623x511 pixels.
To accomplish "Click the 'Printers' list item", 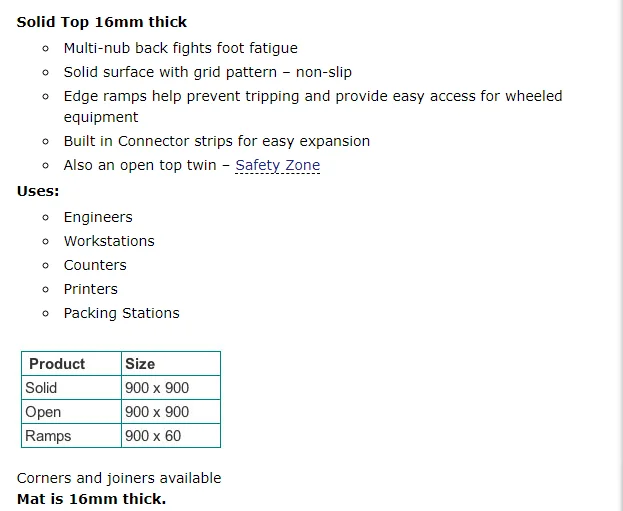I will click(91, 289).
